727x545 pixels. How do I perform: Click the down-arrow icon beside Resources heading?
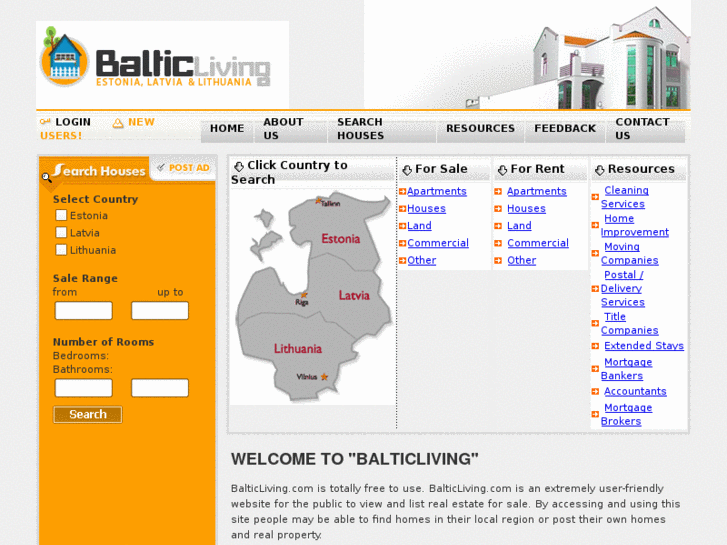point(599,170)
